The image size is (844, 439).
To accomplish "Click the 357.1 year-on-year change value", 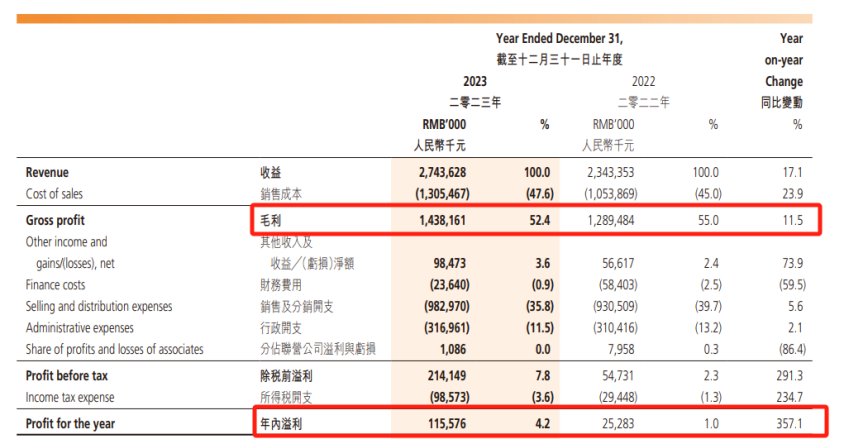I will [790, 422].
